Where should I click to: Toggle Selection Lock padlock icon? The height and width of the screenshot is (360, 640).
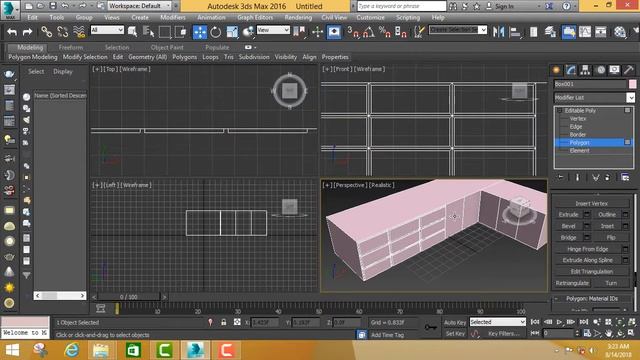point(224,322)
